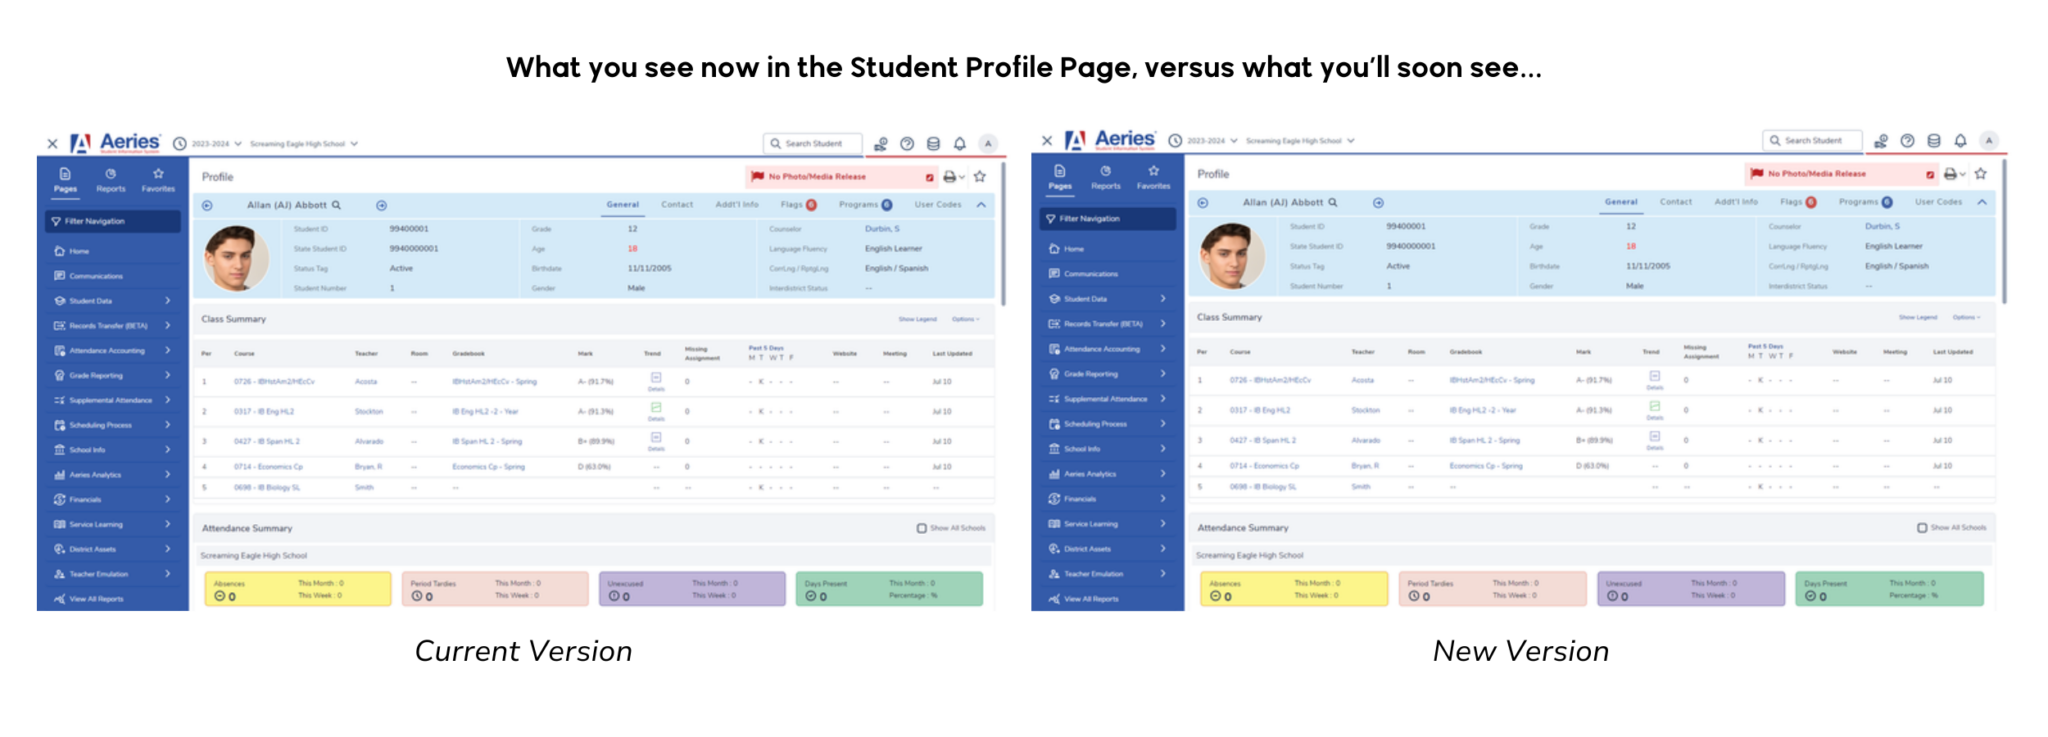
Task: Enable Show All Schools checkbox in right window
Action: (1921, 527)
